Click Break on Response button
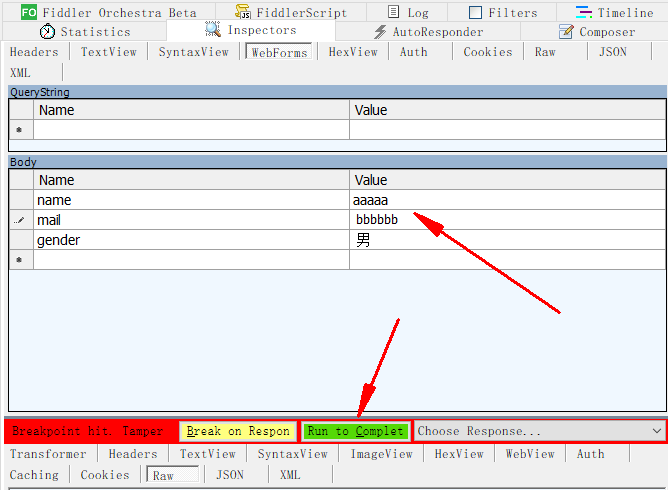 click(x=238, y=431)
